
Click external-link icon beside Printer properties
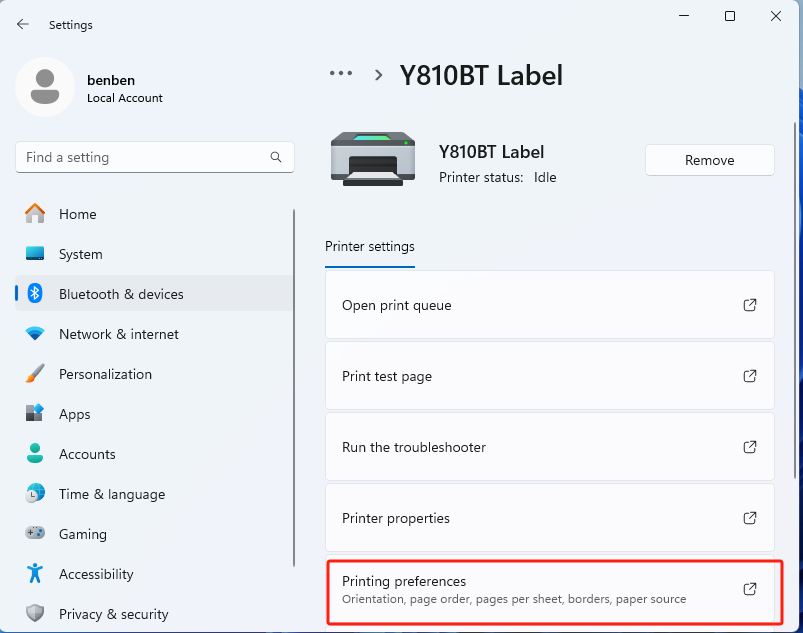point(750,518)
